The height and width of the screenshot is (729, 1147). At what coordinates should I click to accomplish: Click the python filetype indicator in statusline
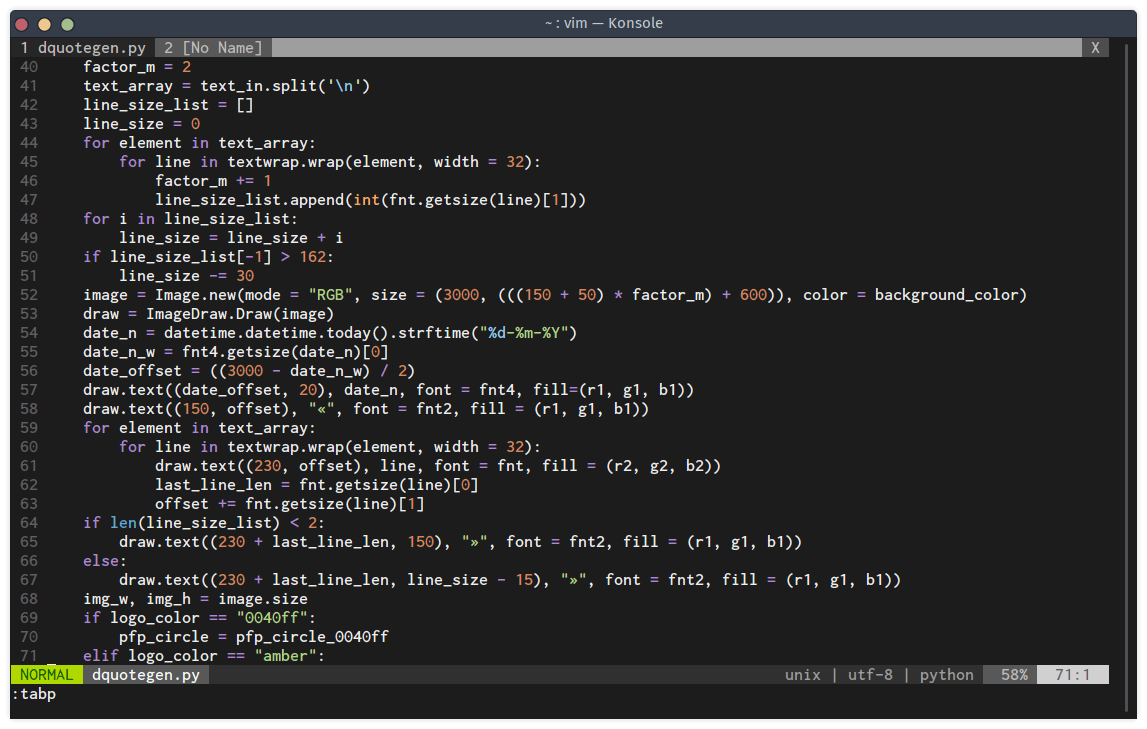pyautogui.click(x=945, y=674)
